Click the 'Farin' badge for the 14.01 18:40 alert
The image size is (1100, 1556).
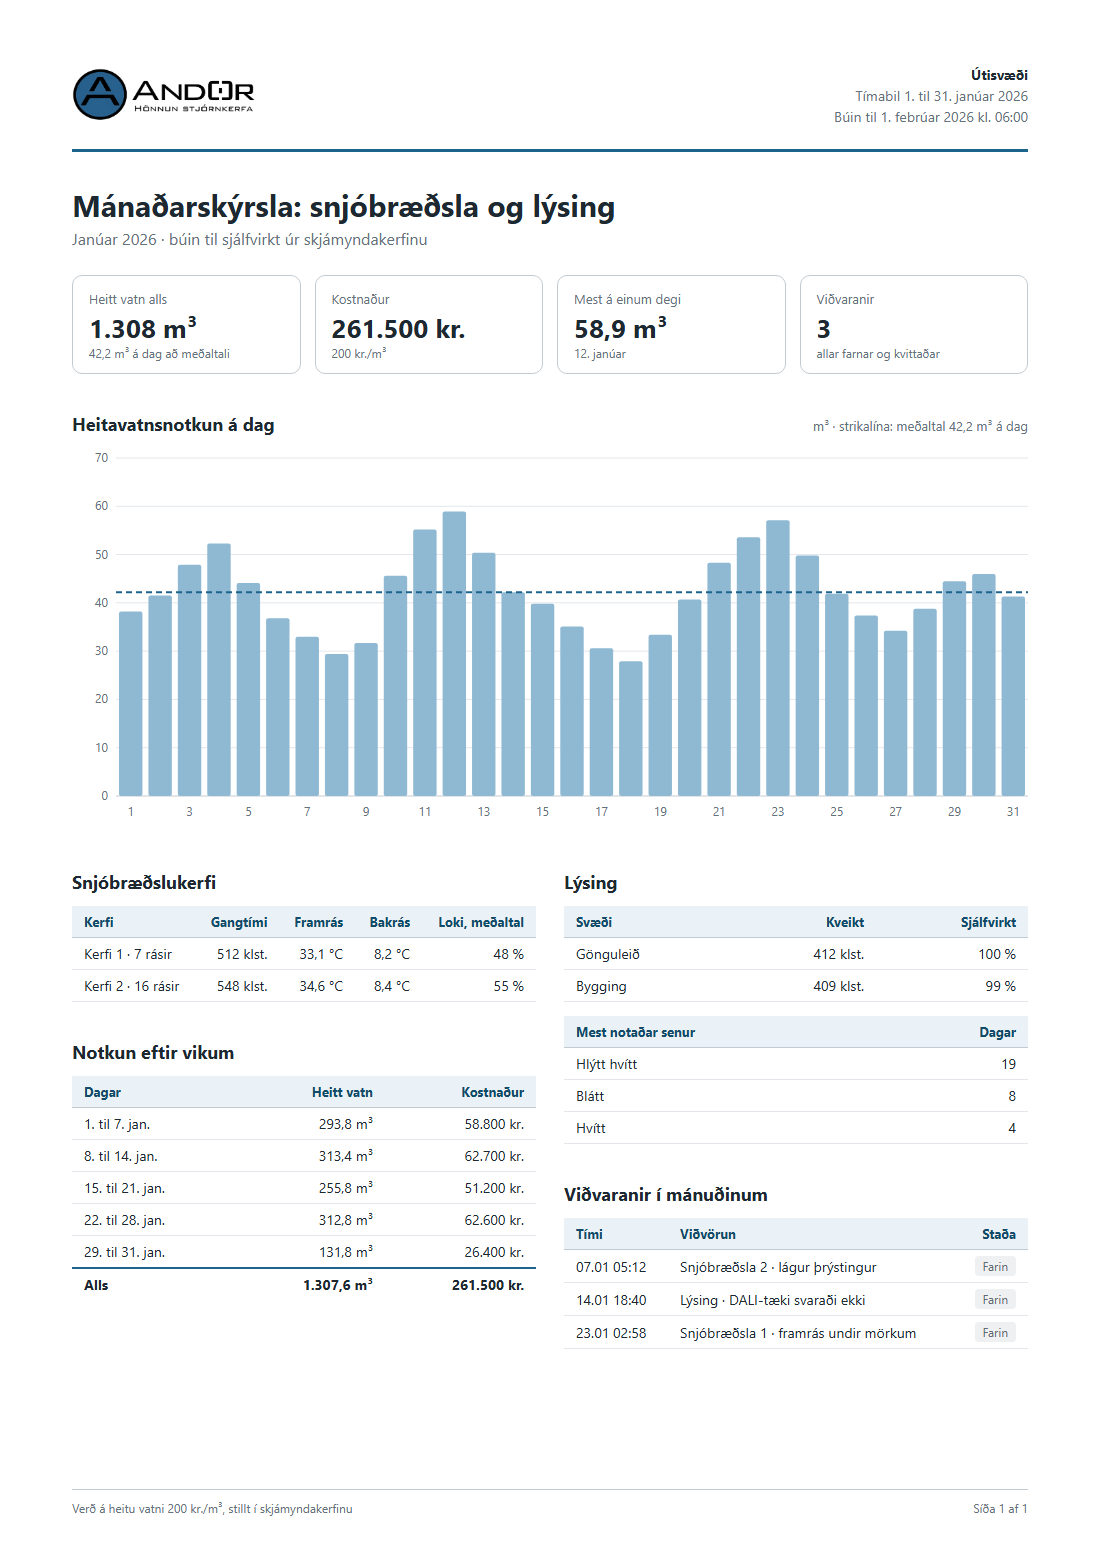click(995, 1300)
